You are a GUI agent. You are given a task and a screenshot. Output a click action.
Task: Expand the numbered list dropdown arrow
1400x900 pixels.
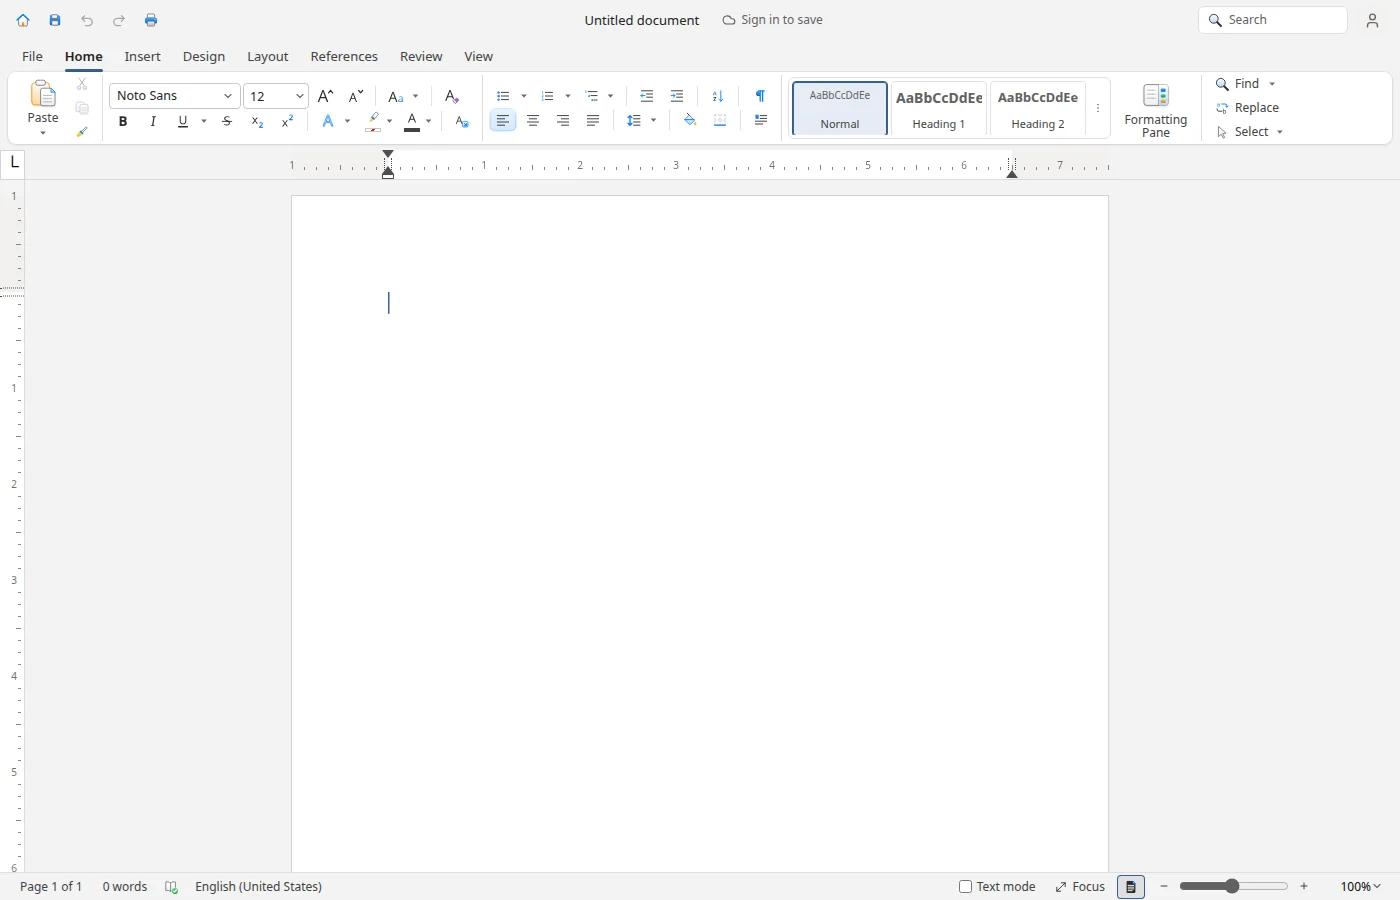[568, 96]
